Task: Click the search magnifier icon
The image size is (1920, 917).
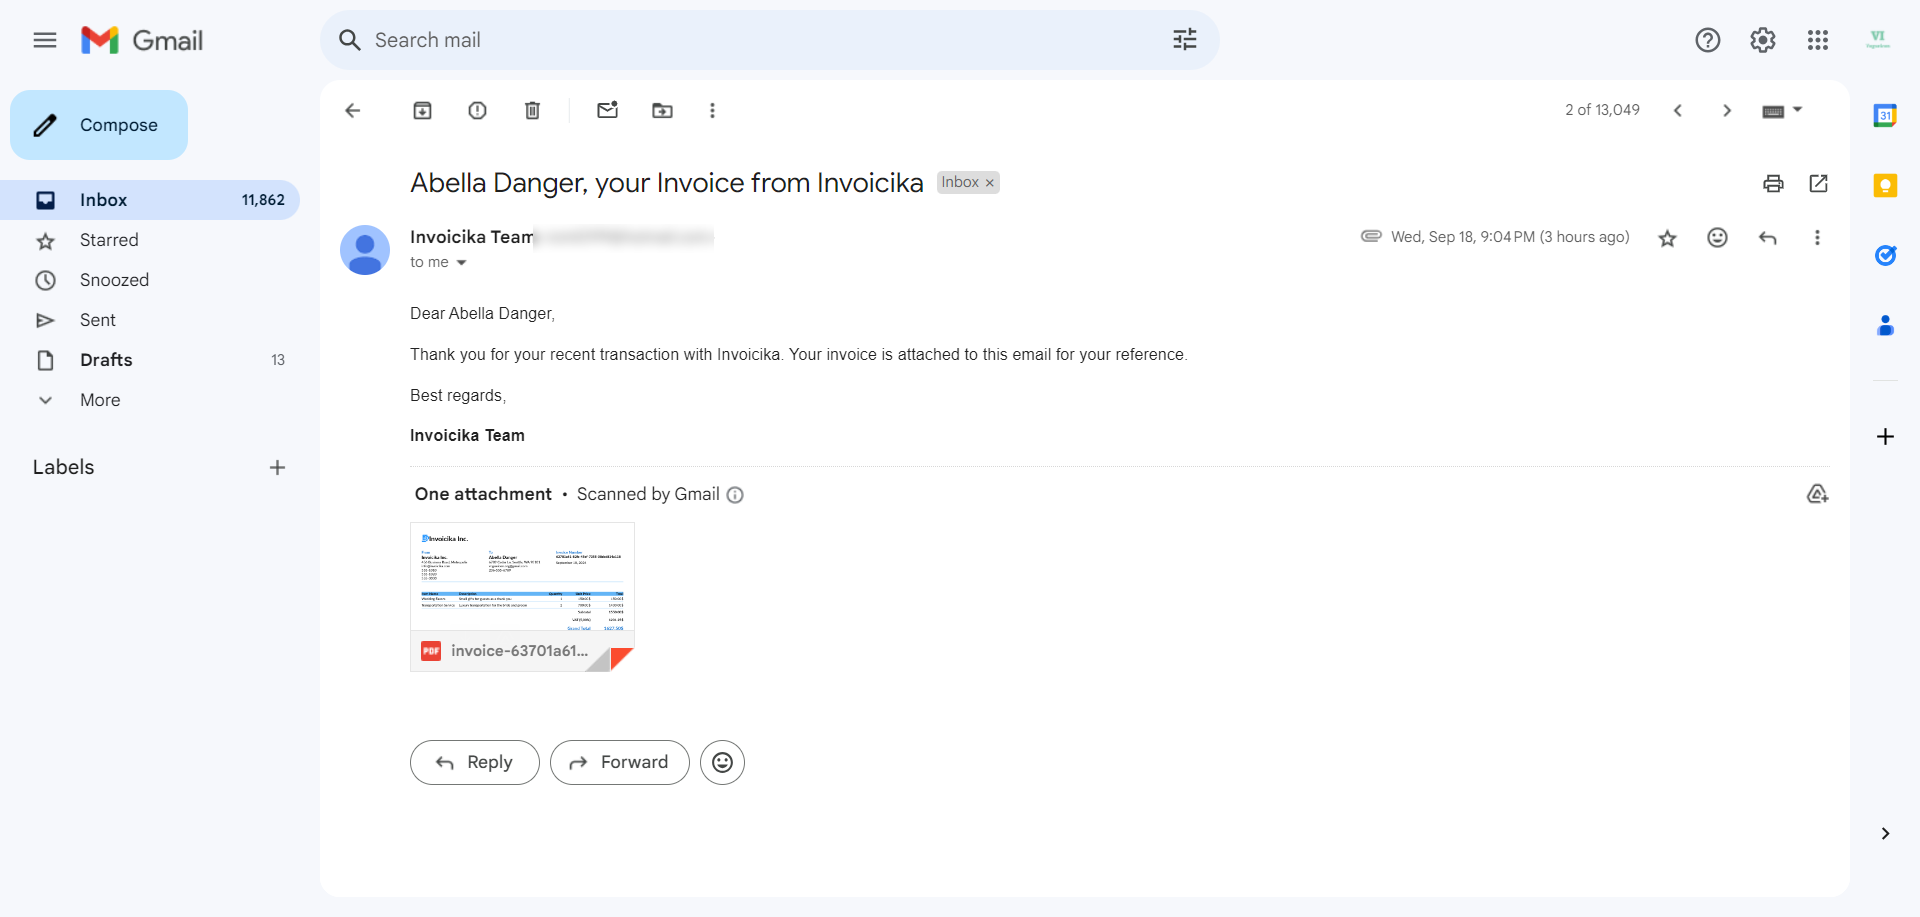Action: [349, 40]
